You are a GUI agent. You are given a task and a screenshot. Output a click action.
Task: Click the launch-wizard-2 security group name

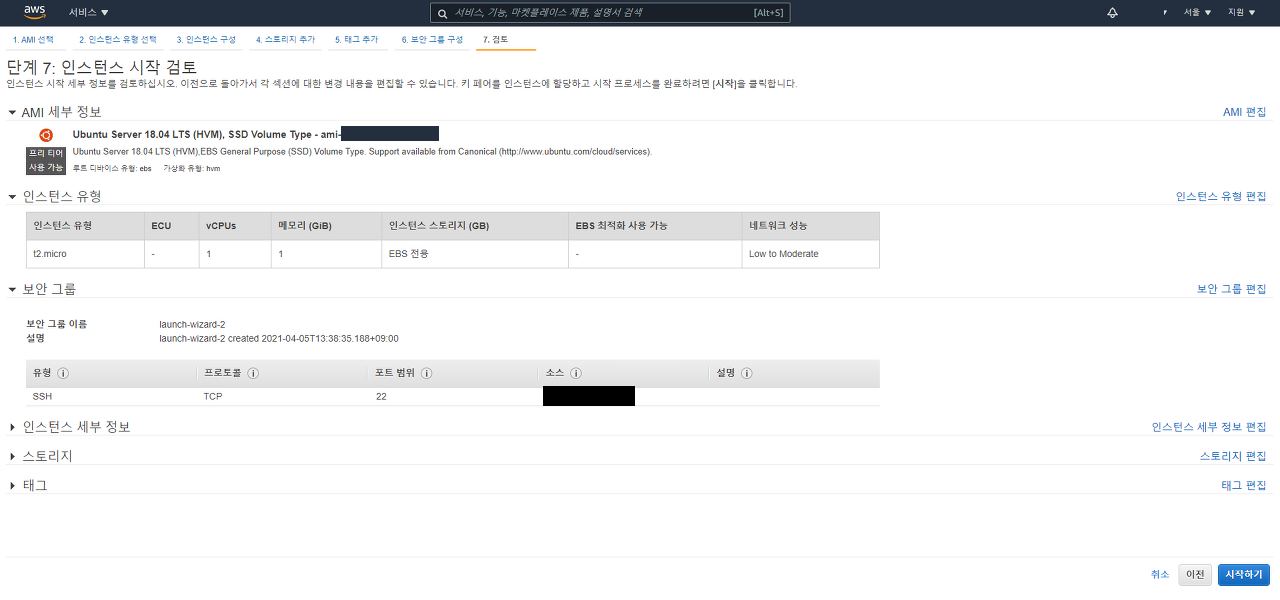click(192, 324)
